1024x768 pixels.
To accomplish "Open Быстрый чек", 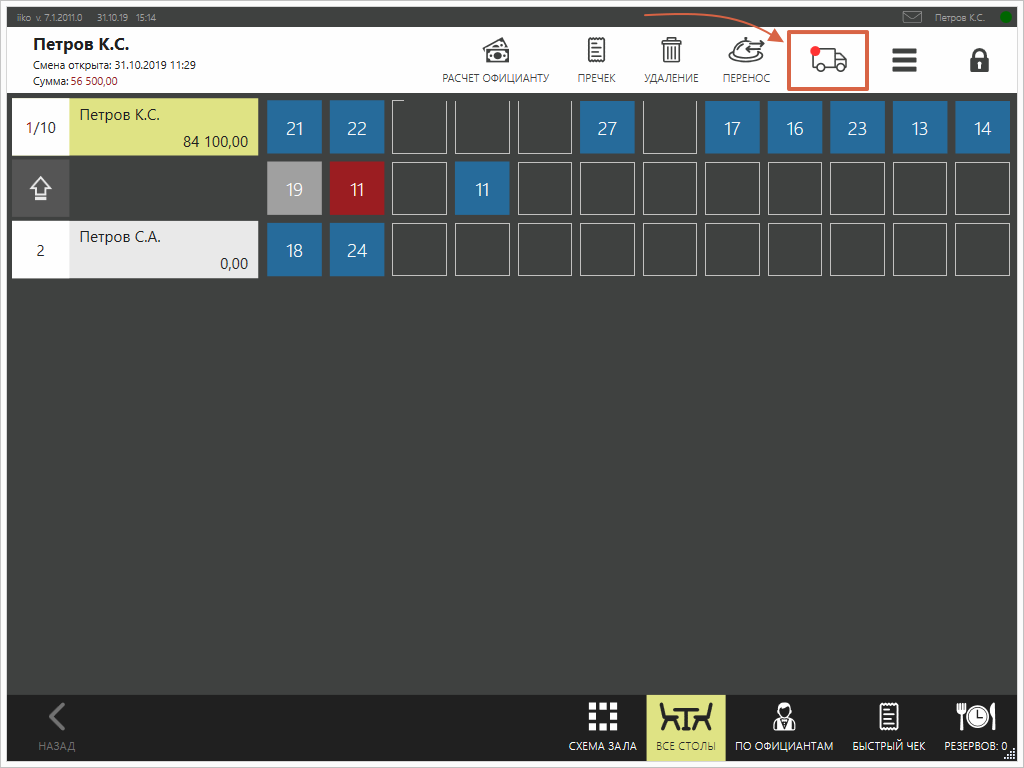I will [888, 726].
